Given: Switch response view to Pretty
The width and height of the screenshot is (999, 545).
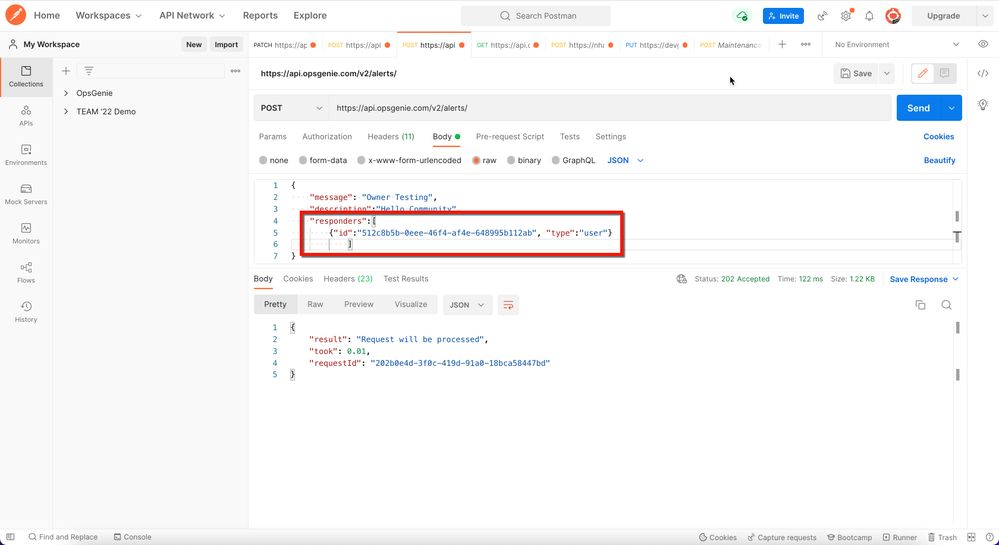Looking at the screenshot, I should tap(275, 305).
